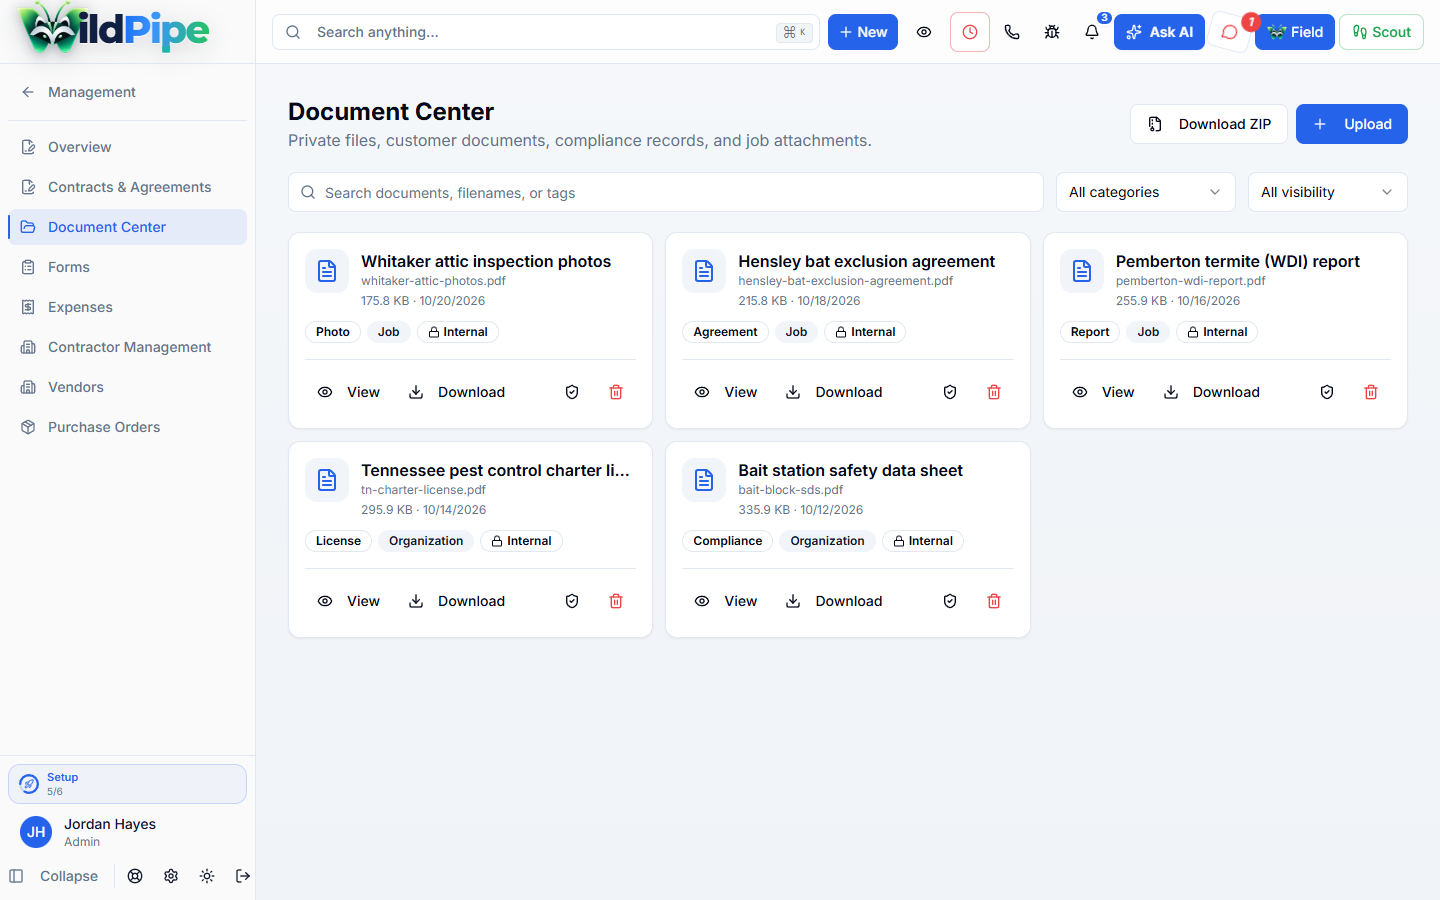This screenshot has width=1440, height=900.
Task: Open Purchase Orders in sidebar
Action: [x=127, y=427]
